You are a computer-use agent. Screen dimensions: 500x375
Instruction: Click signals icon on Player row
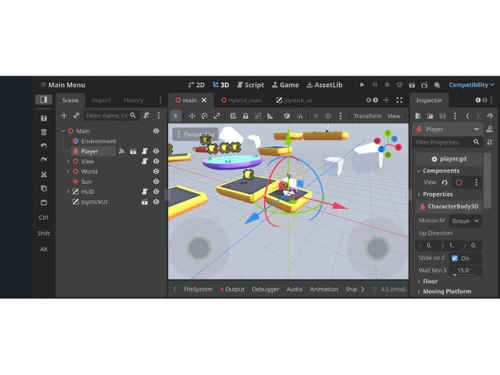click(x=122, y=151)
